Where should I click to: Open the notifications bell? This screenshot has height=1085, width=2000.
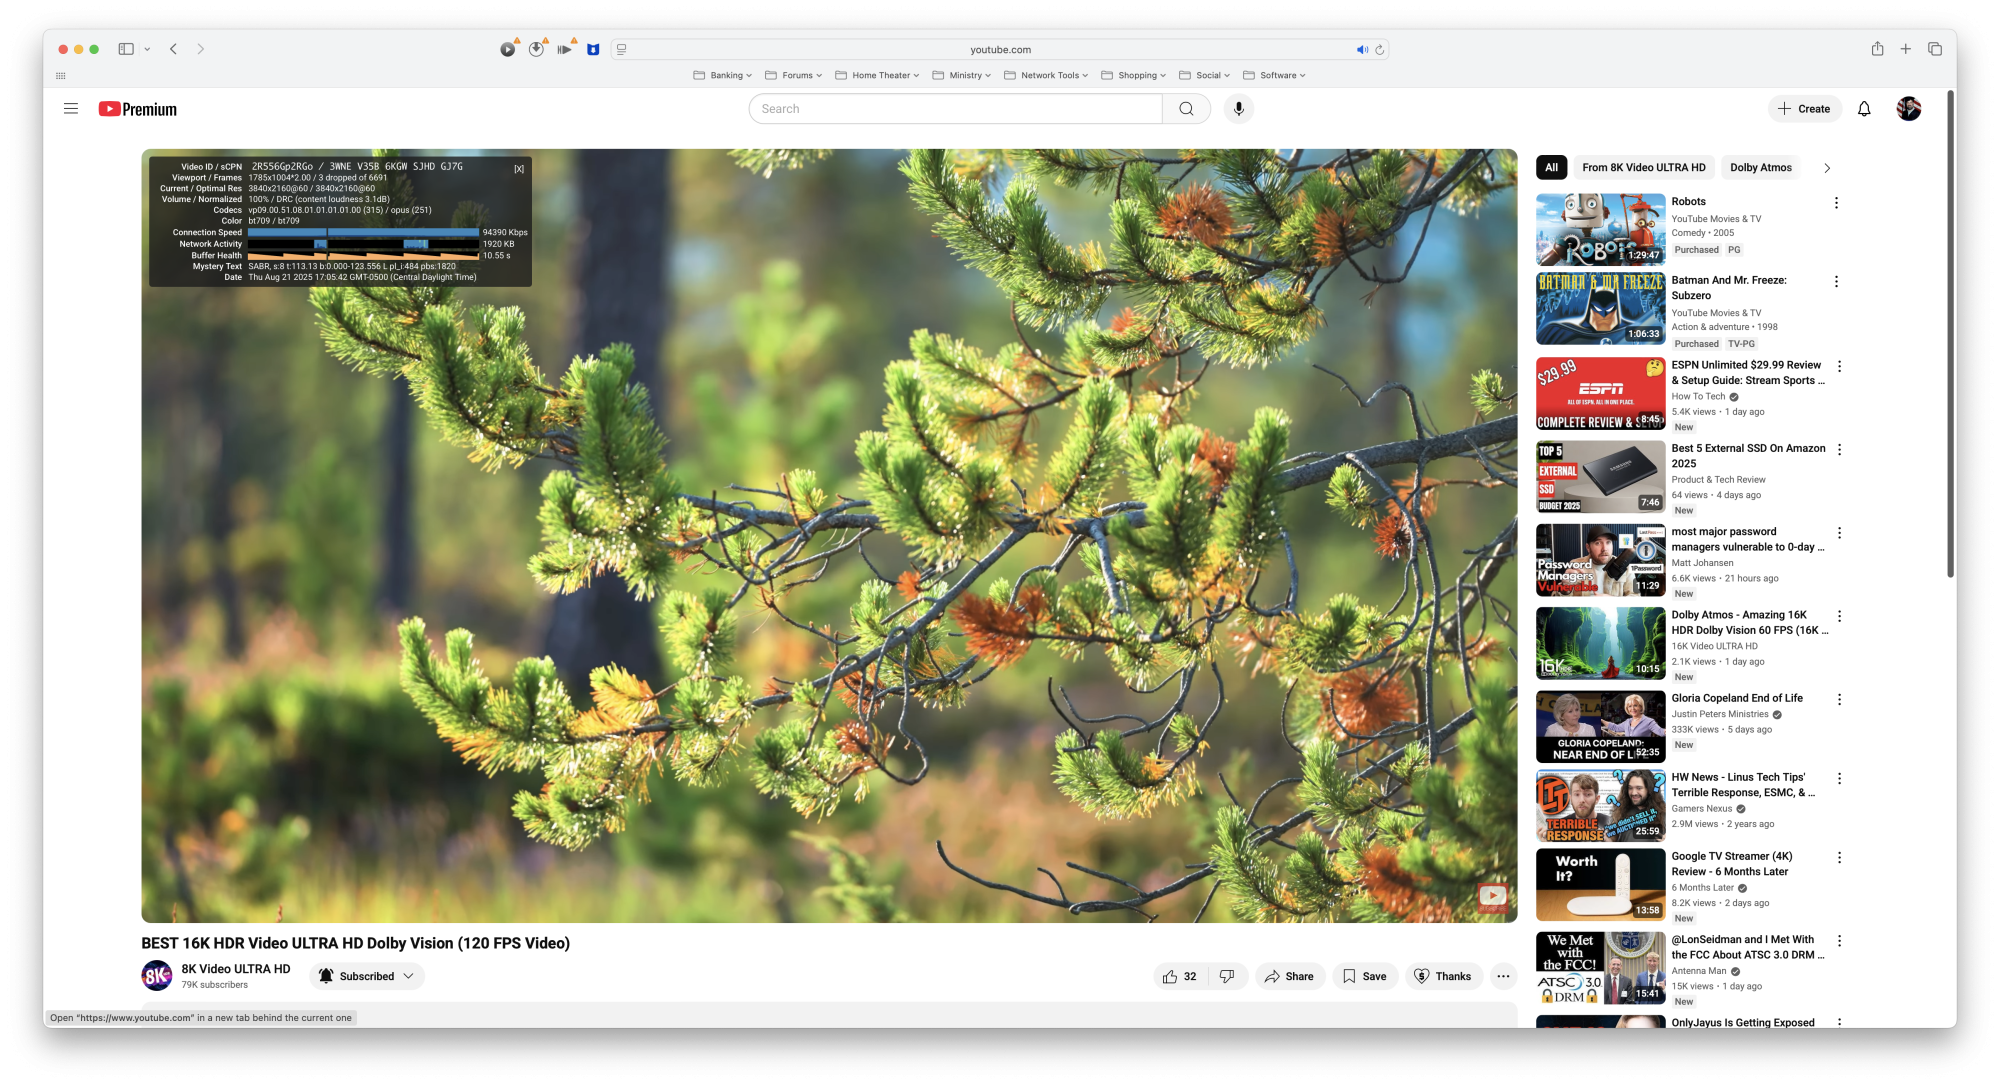click(x=1864, y=109)
